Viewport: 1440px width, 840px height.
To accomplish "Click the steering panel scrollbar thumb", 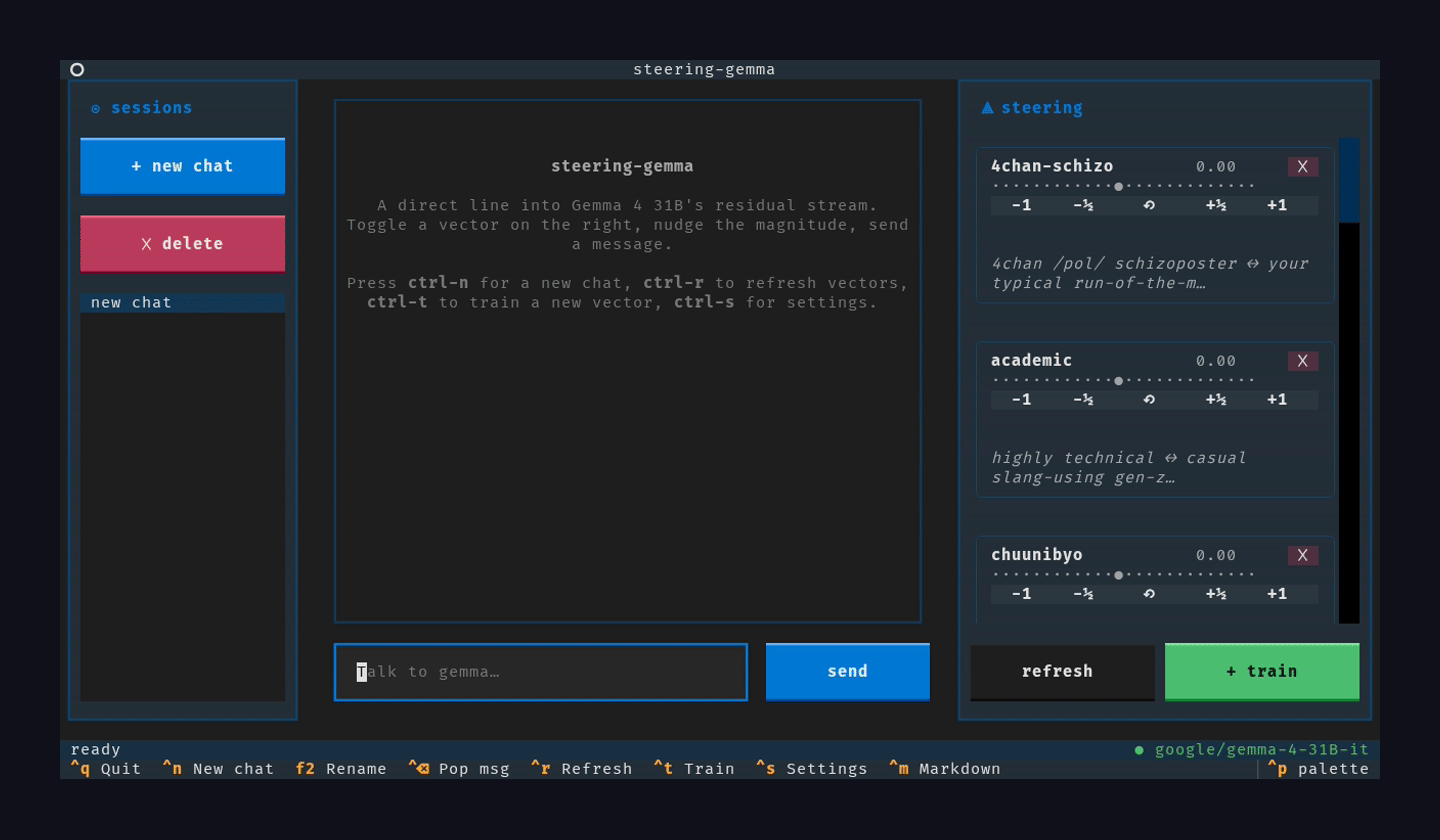I will pos(1349,180).
